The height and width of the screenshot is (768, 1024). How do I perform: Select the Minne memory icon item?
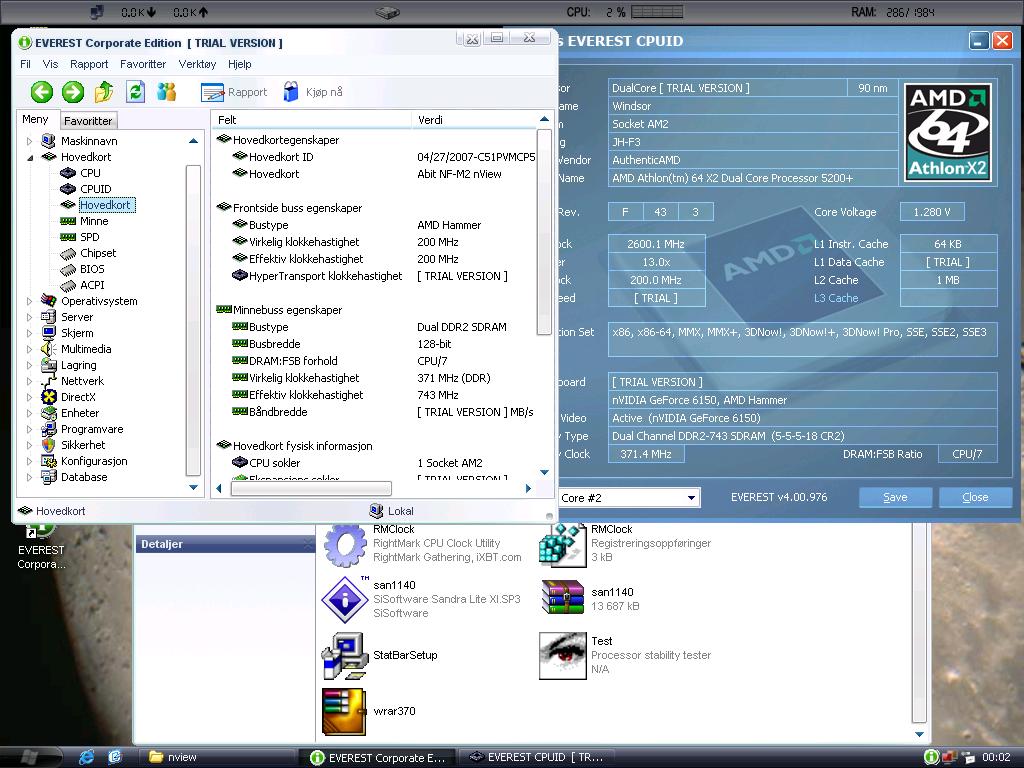[x=68, y=221]
